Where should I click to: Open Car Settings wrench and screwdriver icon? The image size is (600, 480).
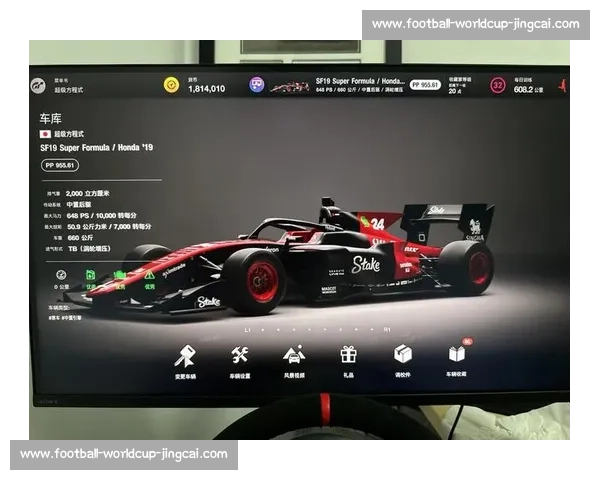coord(240,355)
